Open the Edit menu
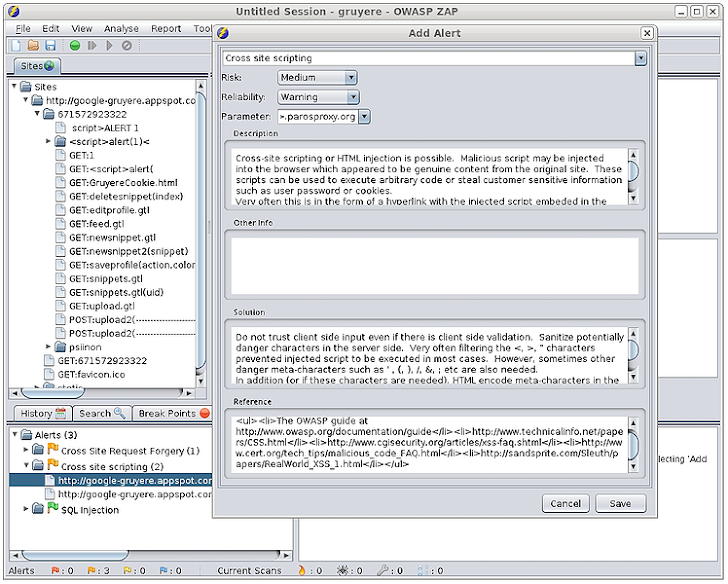The height and width of the screenshot is (584, 728). (x=51, y=29)
